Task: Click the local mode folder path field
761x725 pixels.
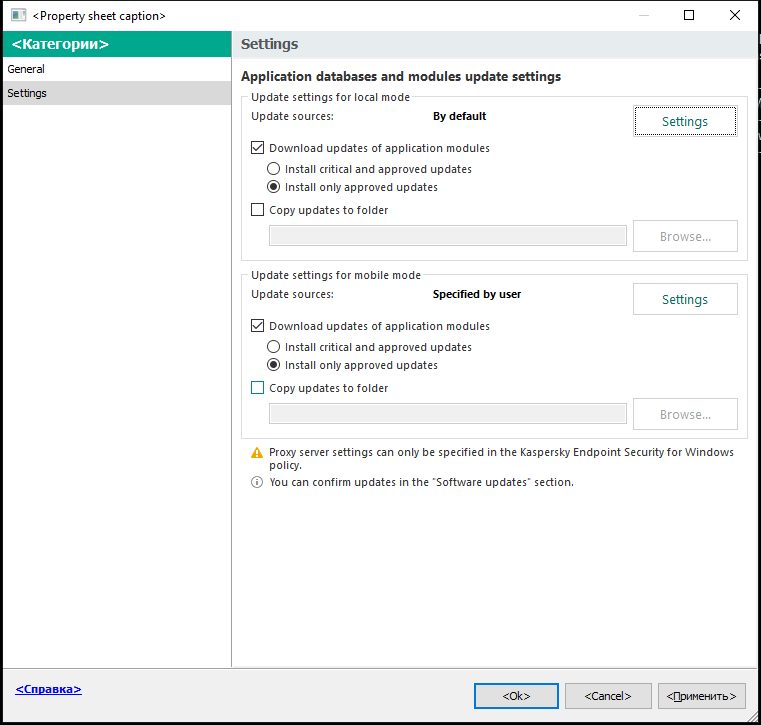Action: point(447,236)
